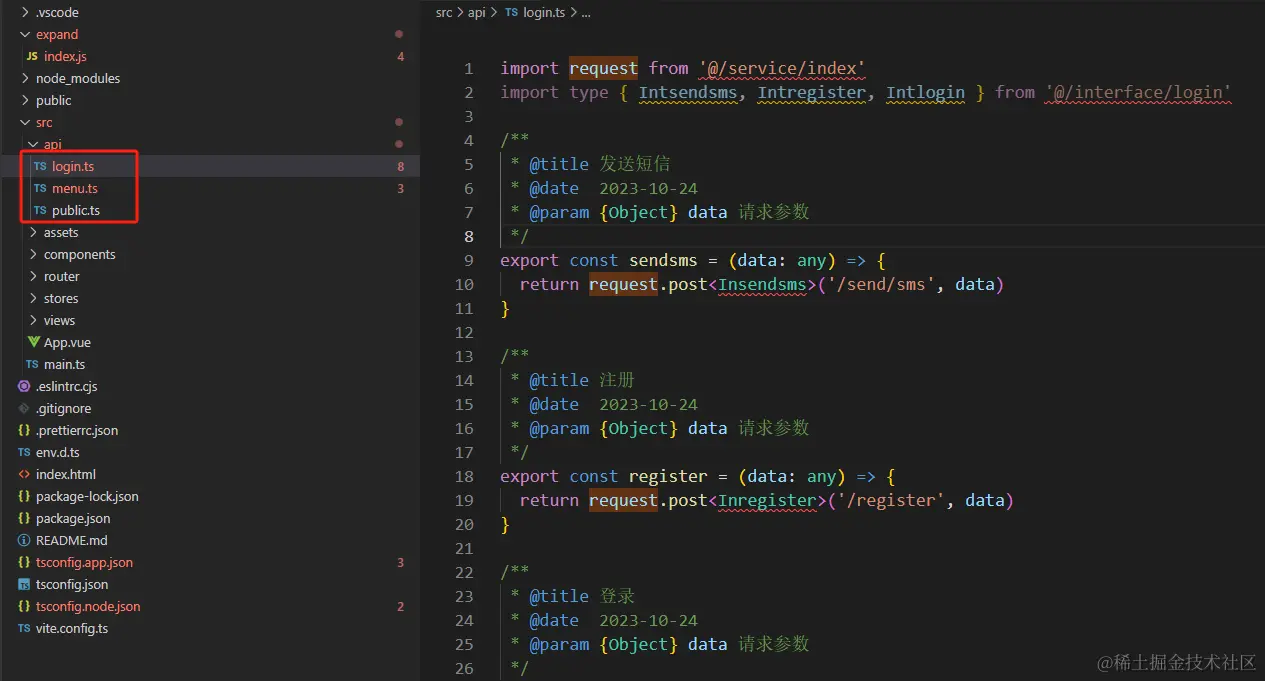
Task: Collapse the src folder chevron
Action: [x=25, y=123]
